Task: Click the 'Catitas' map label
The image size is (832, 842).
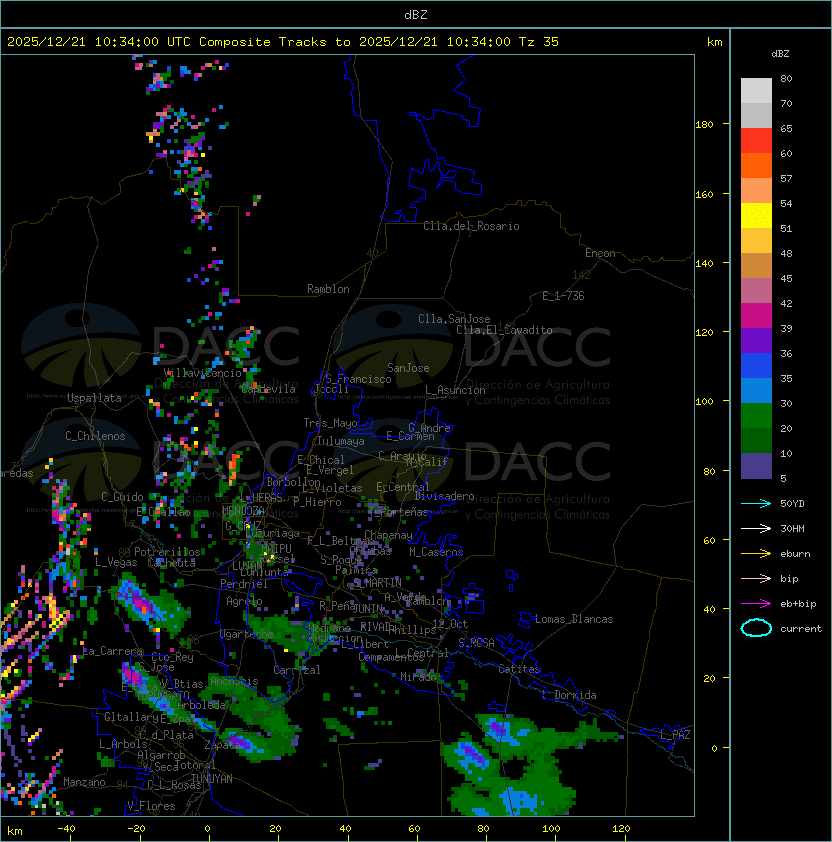Action: click(519, 669)
